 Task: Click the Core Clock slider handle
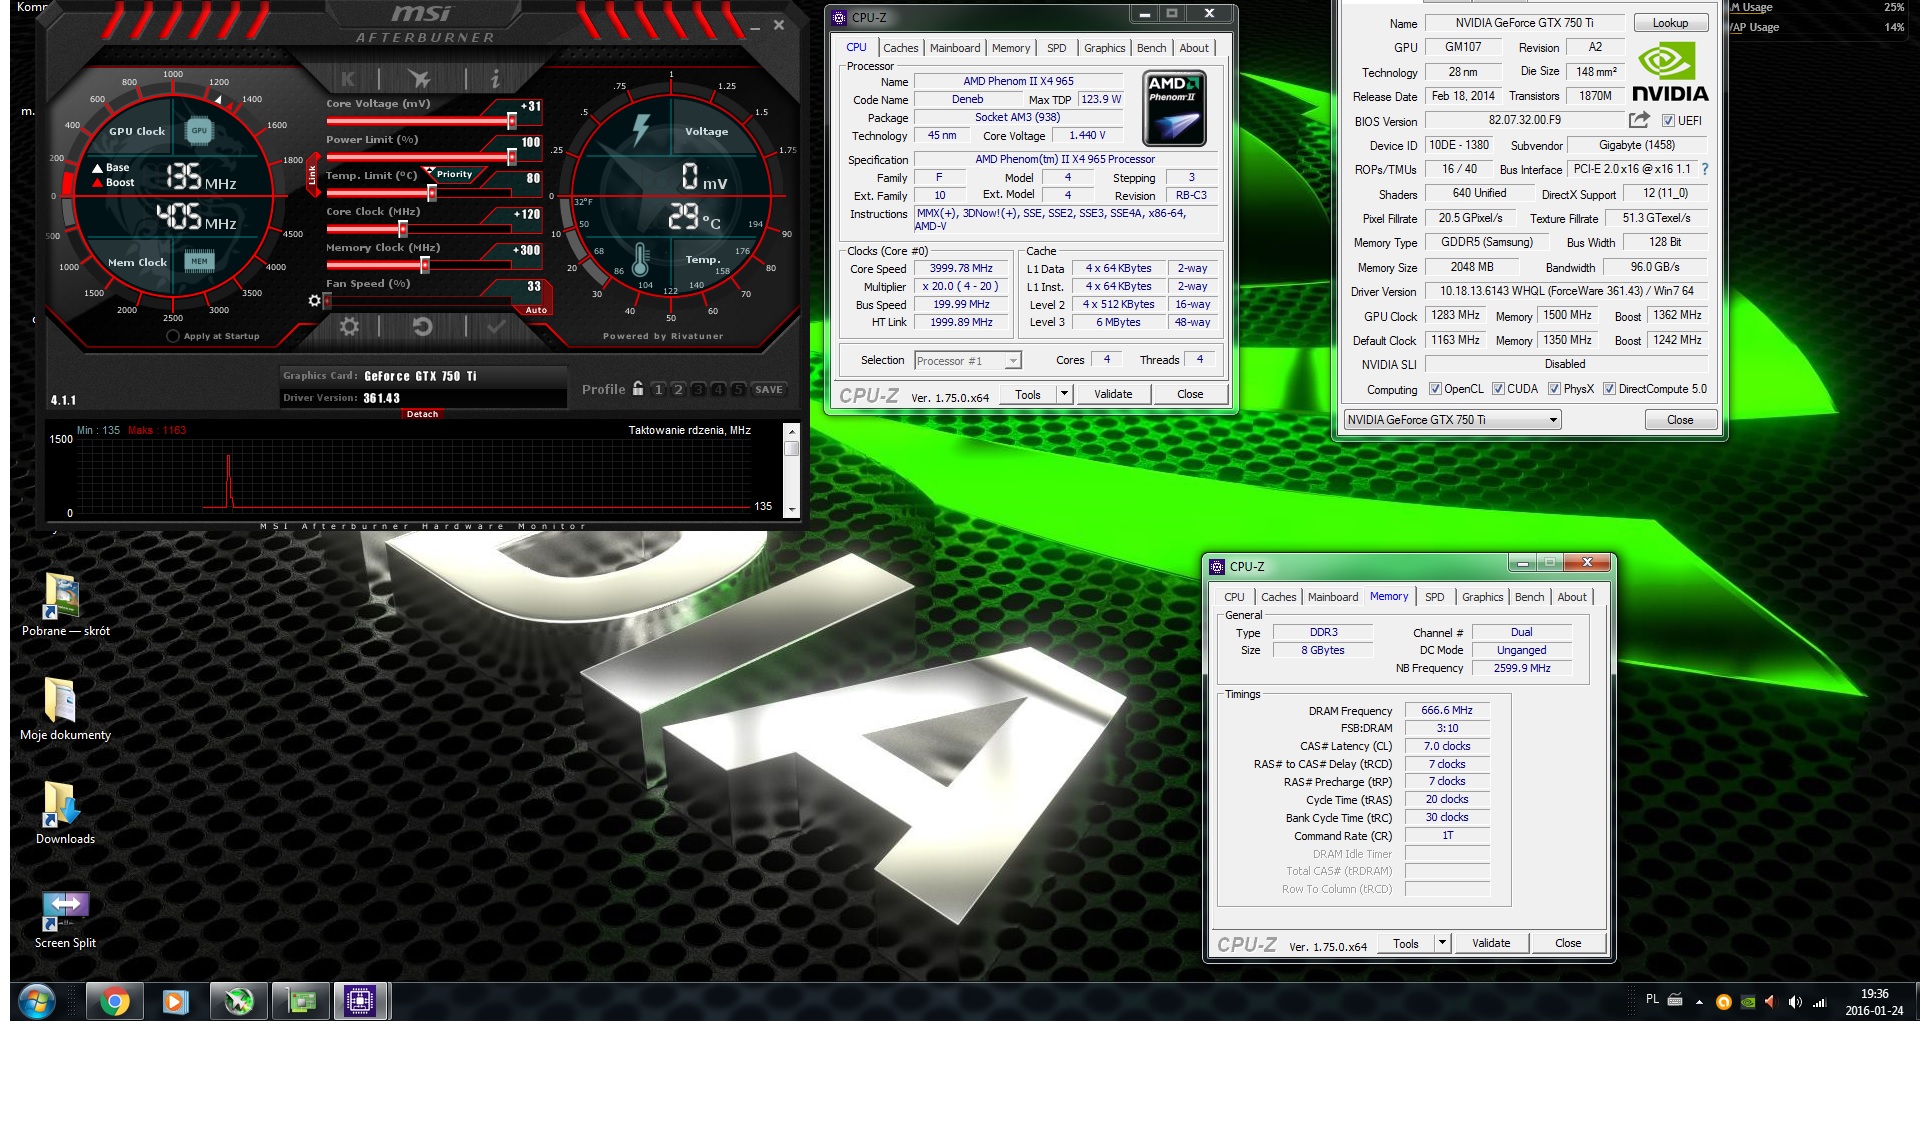coord(402,229)
